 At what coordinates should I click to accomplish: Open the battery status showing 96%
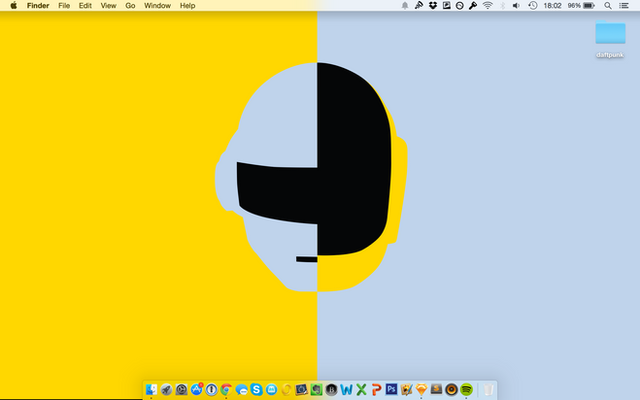(x=581, y=6)
